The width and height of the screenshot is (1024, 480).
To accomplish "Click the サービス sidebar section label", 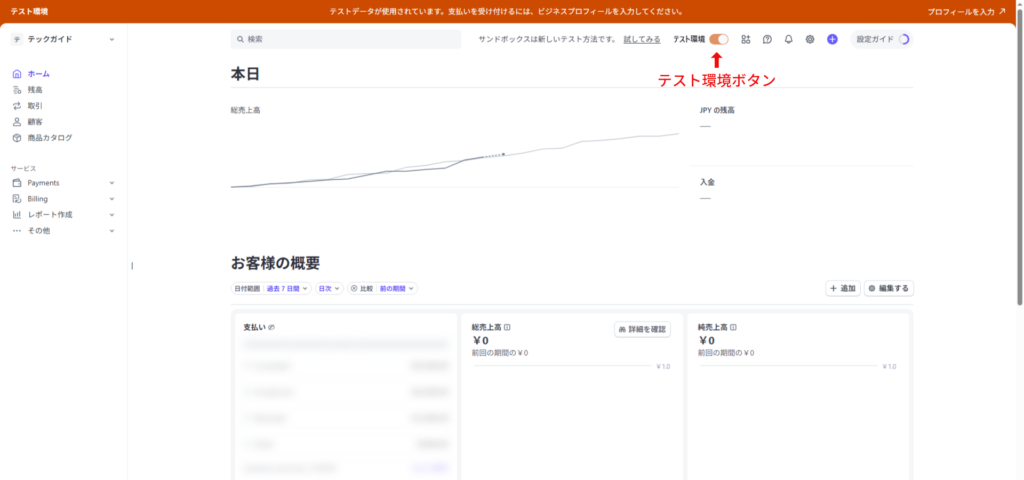I will click(x=24, y=168).
